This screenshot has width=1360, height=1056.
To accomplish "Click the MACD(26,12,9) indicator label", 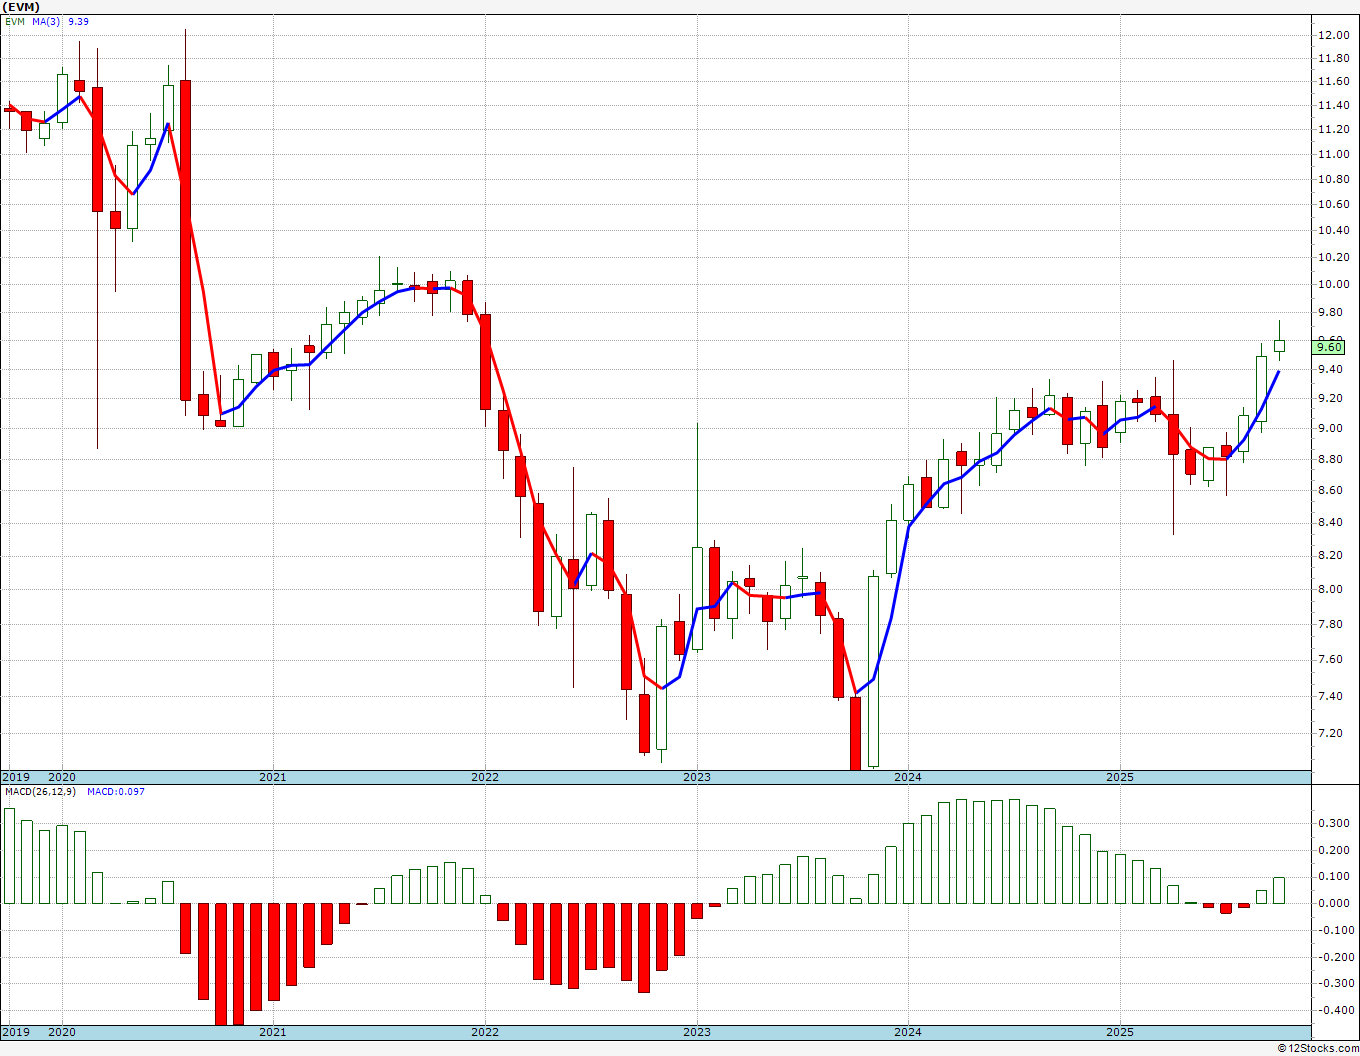I will coord(42,791).
